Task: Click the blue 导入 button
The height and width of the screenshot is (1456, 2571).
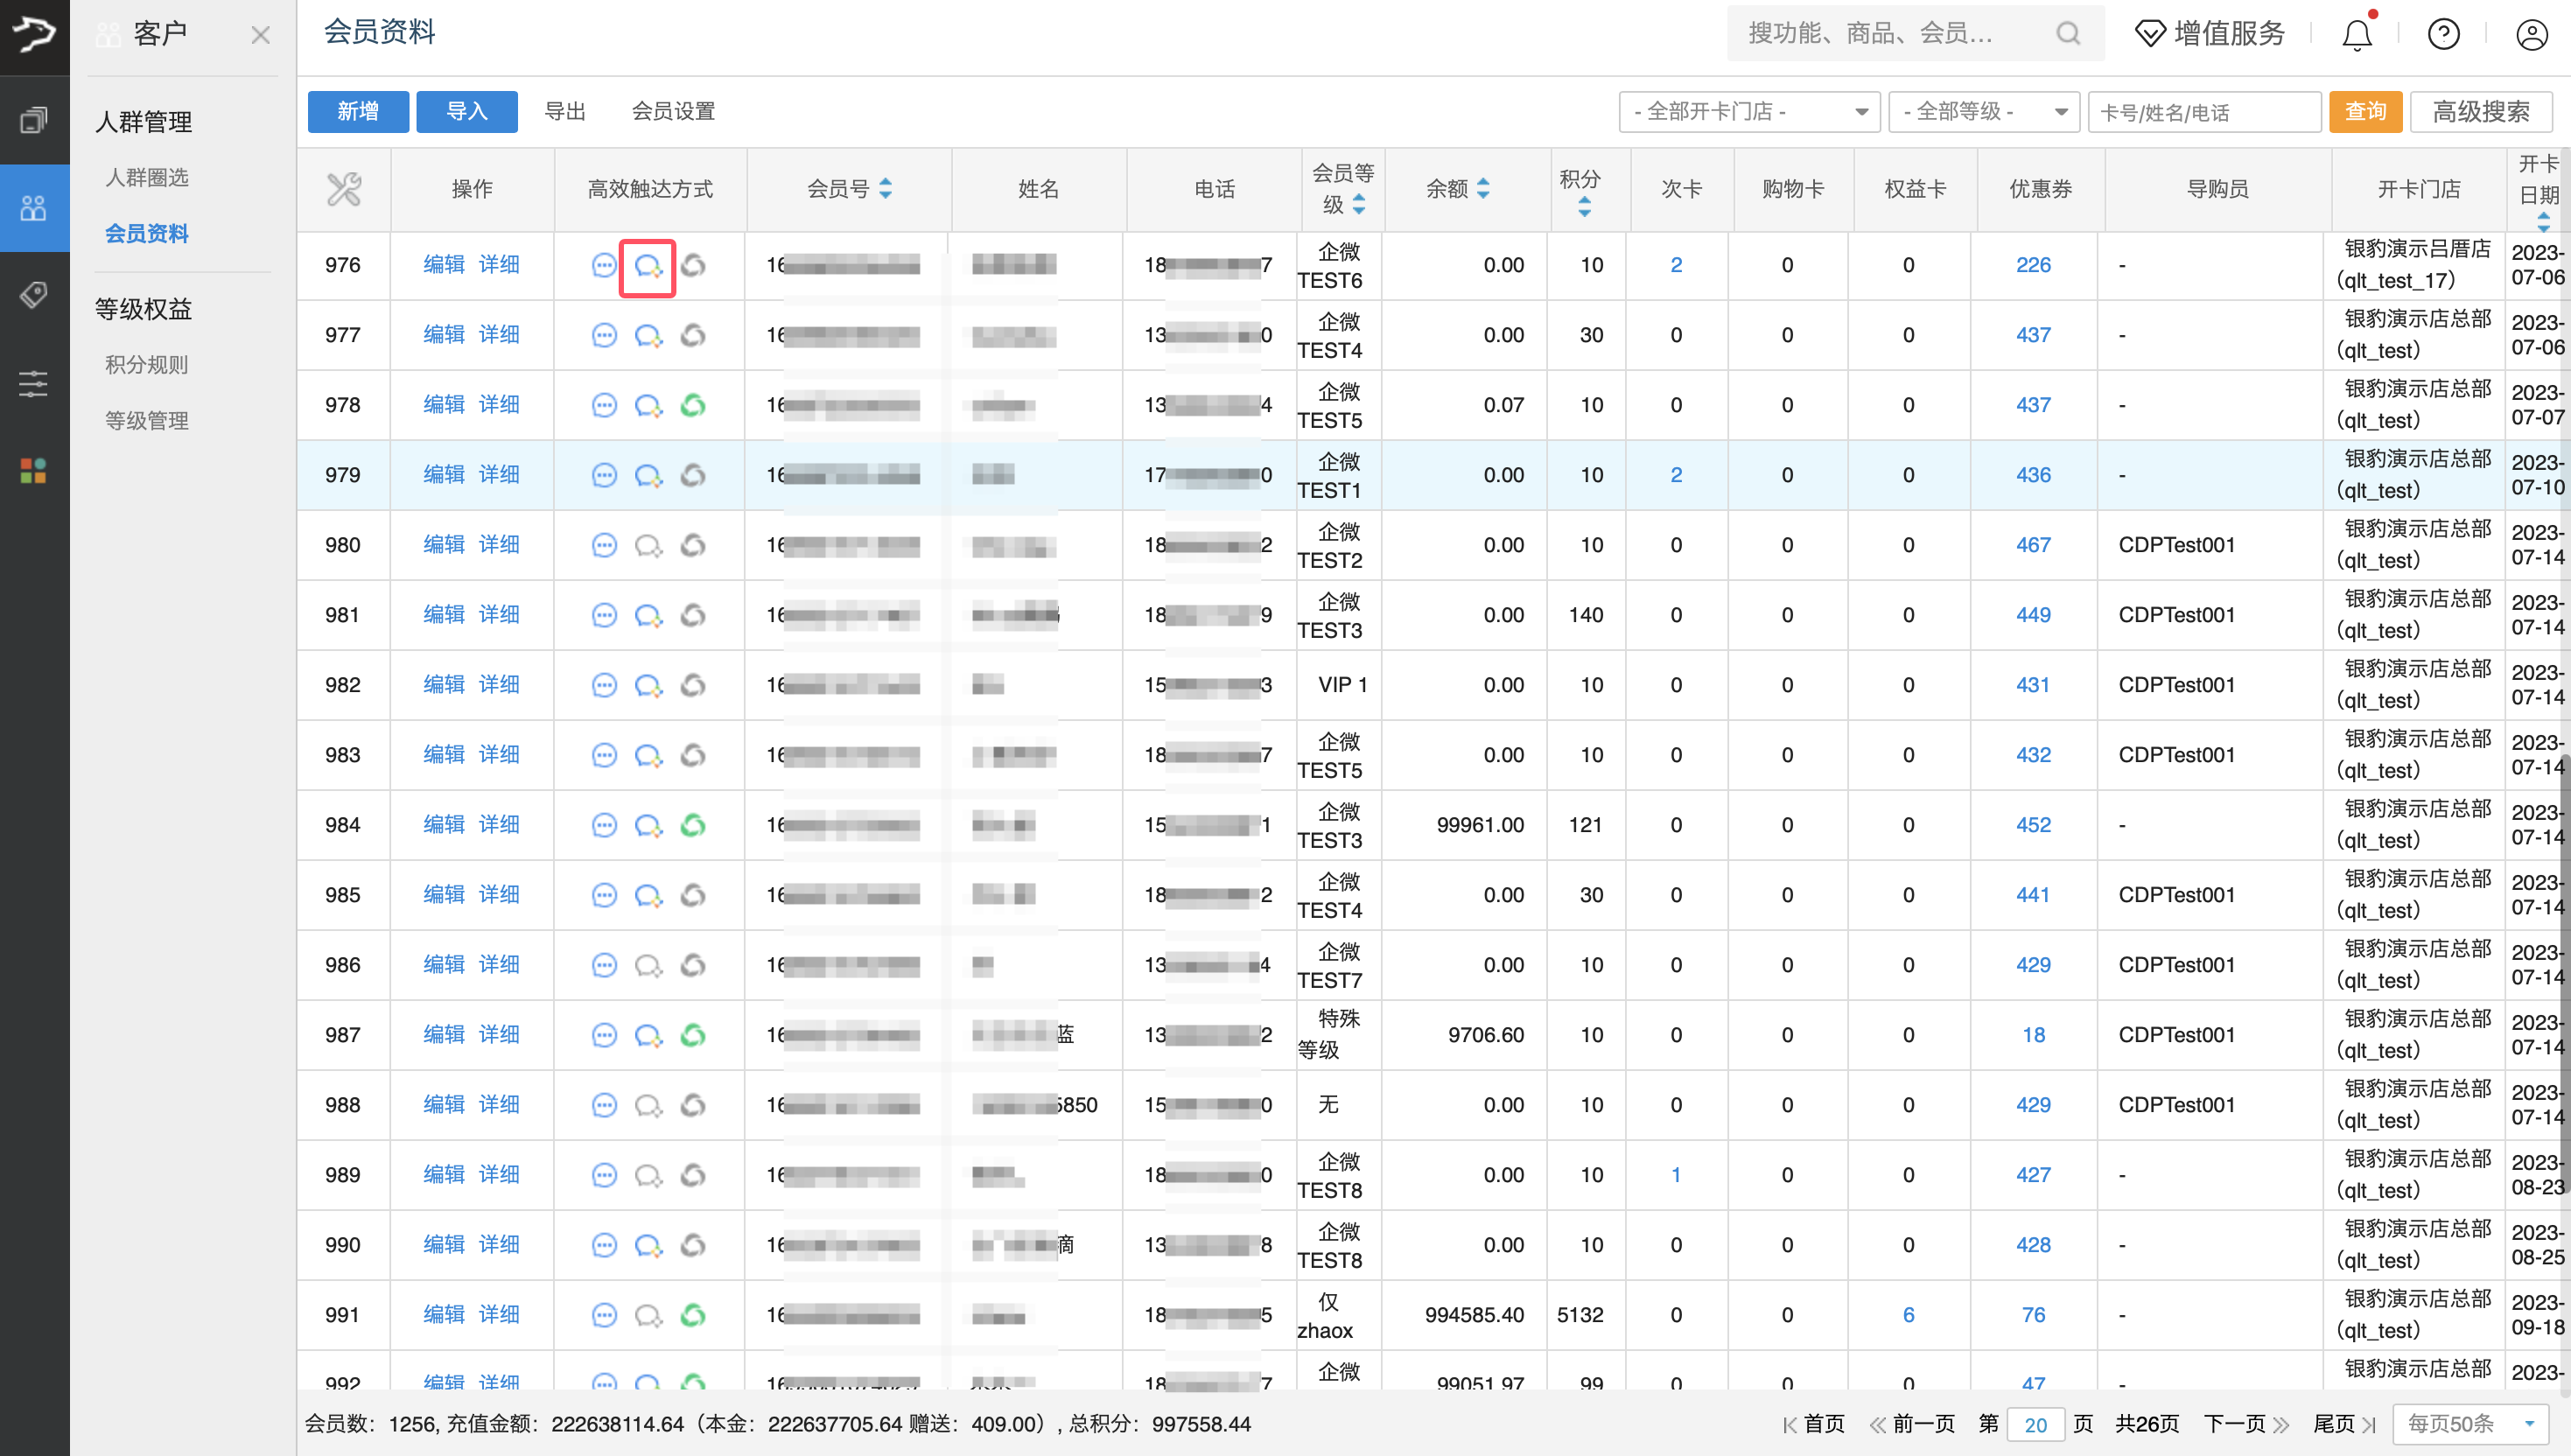Action: point(467,111)
